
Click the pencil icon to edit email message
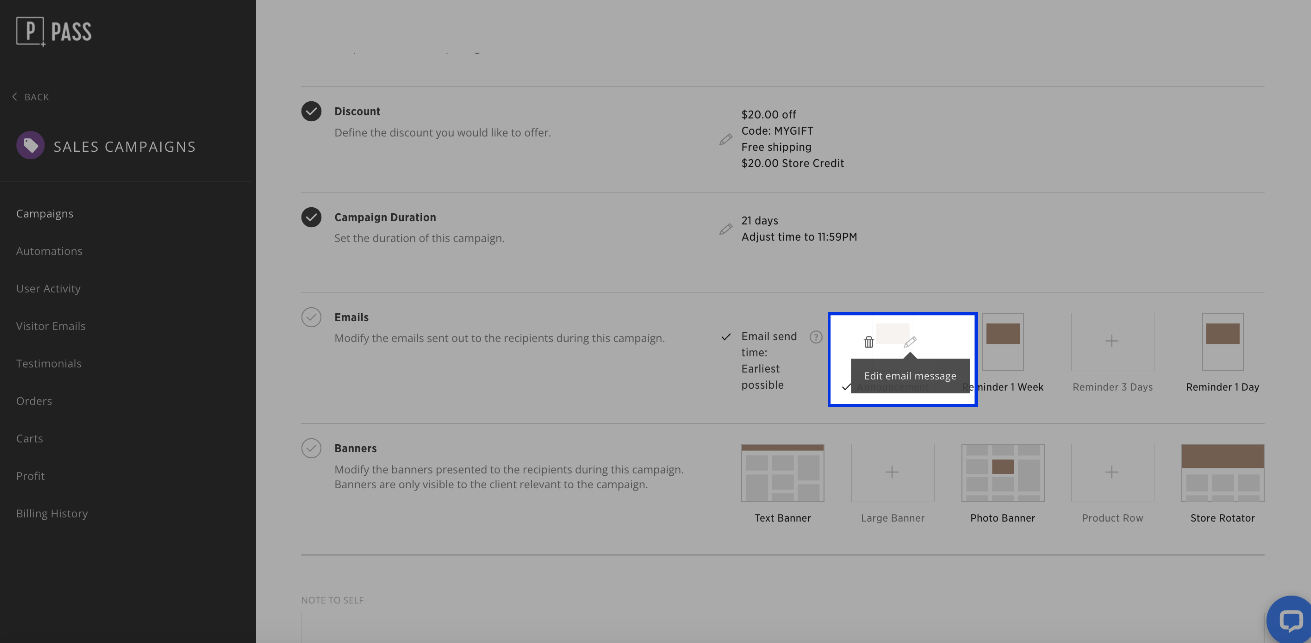click(910, 342)
